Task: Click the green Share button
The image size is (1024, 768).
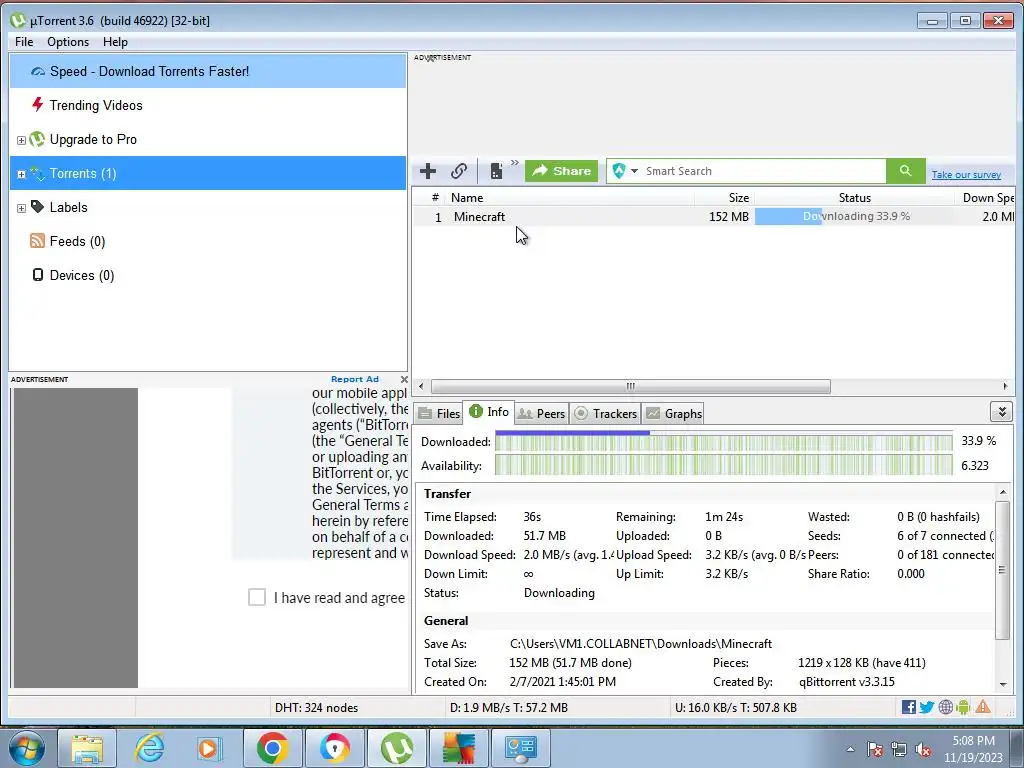Action: coord(562,171)
